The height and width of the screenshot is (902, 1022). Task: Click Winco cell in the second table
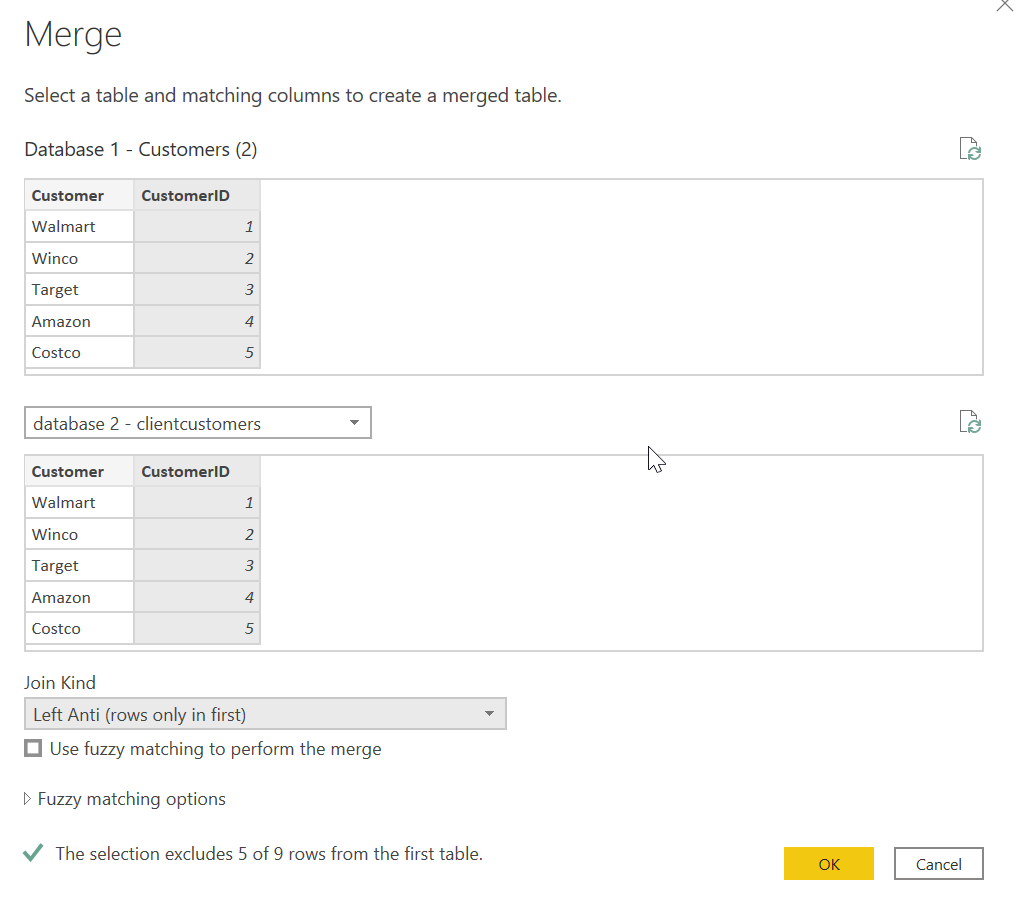[x=80, y=534]
